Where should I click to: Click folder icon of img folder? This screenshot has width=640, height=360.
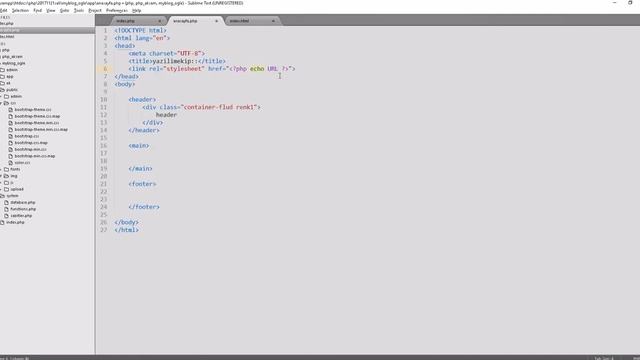(7, 176)
